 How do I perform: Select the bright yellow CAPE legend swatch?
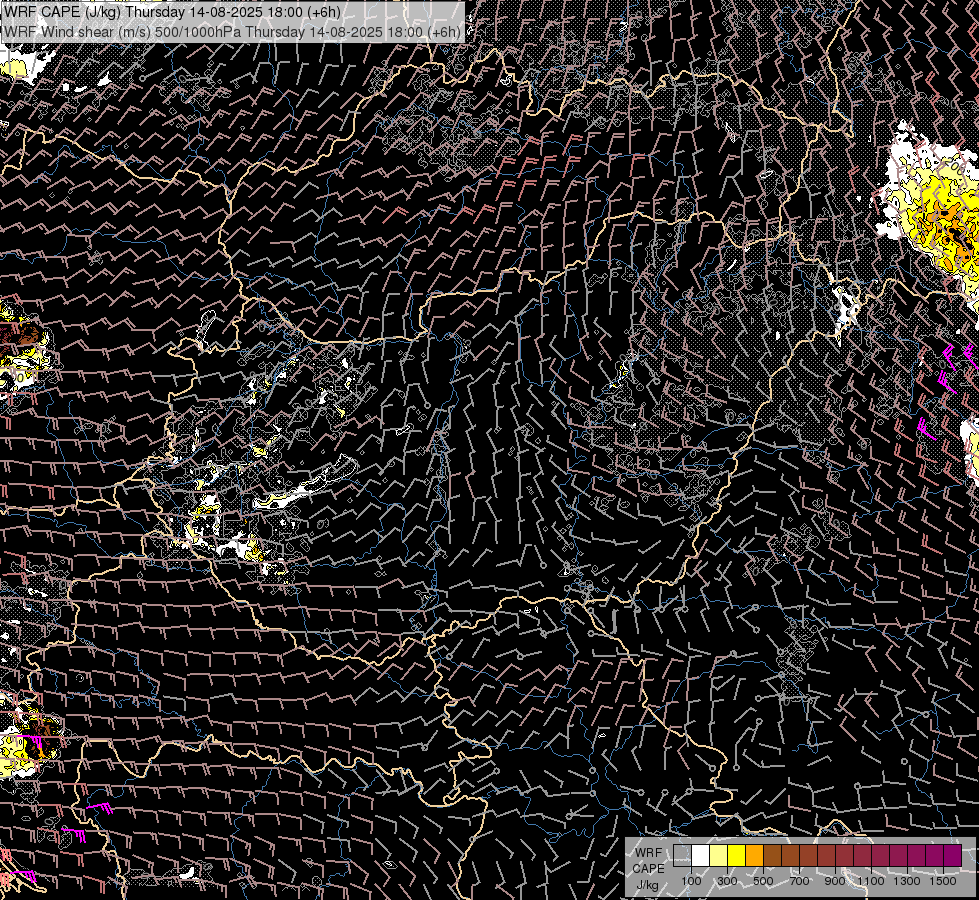[x=737, y=856]
